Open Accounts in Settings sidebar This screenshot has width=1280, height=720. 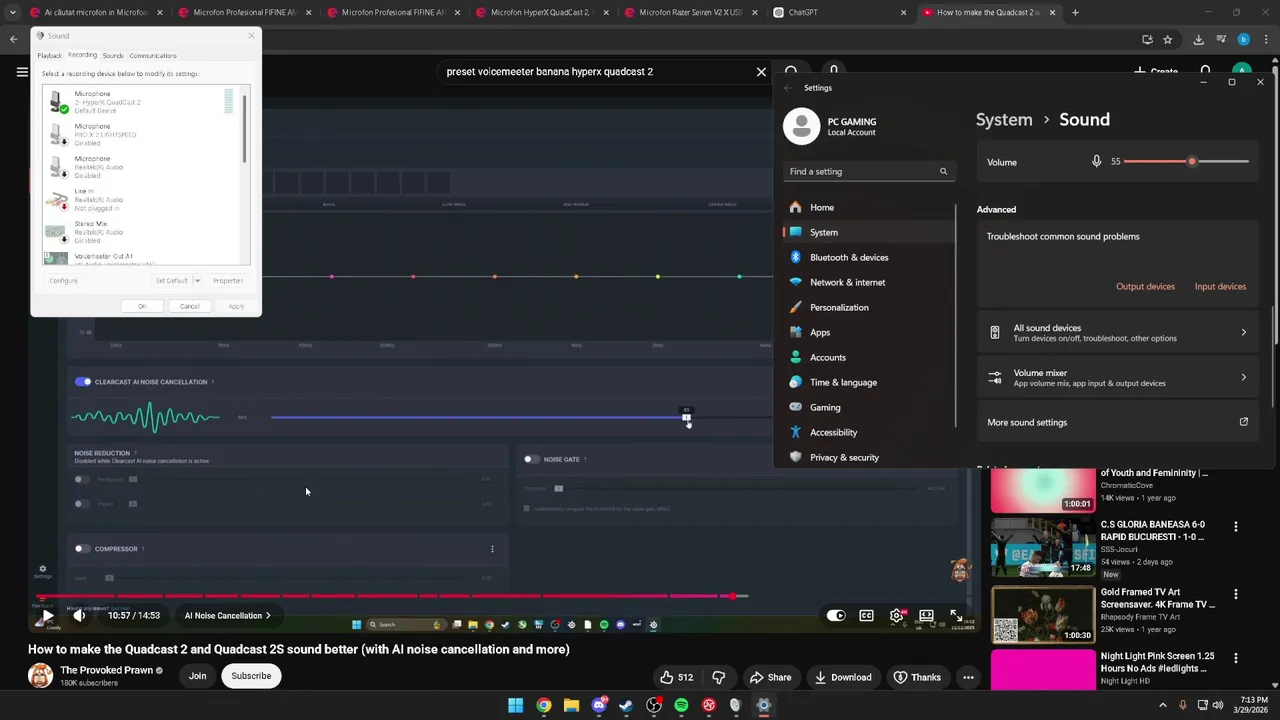[869, 357]
